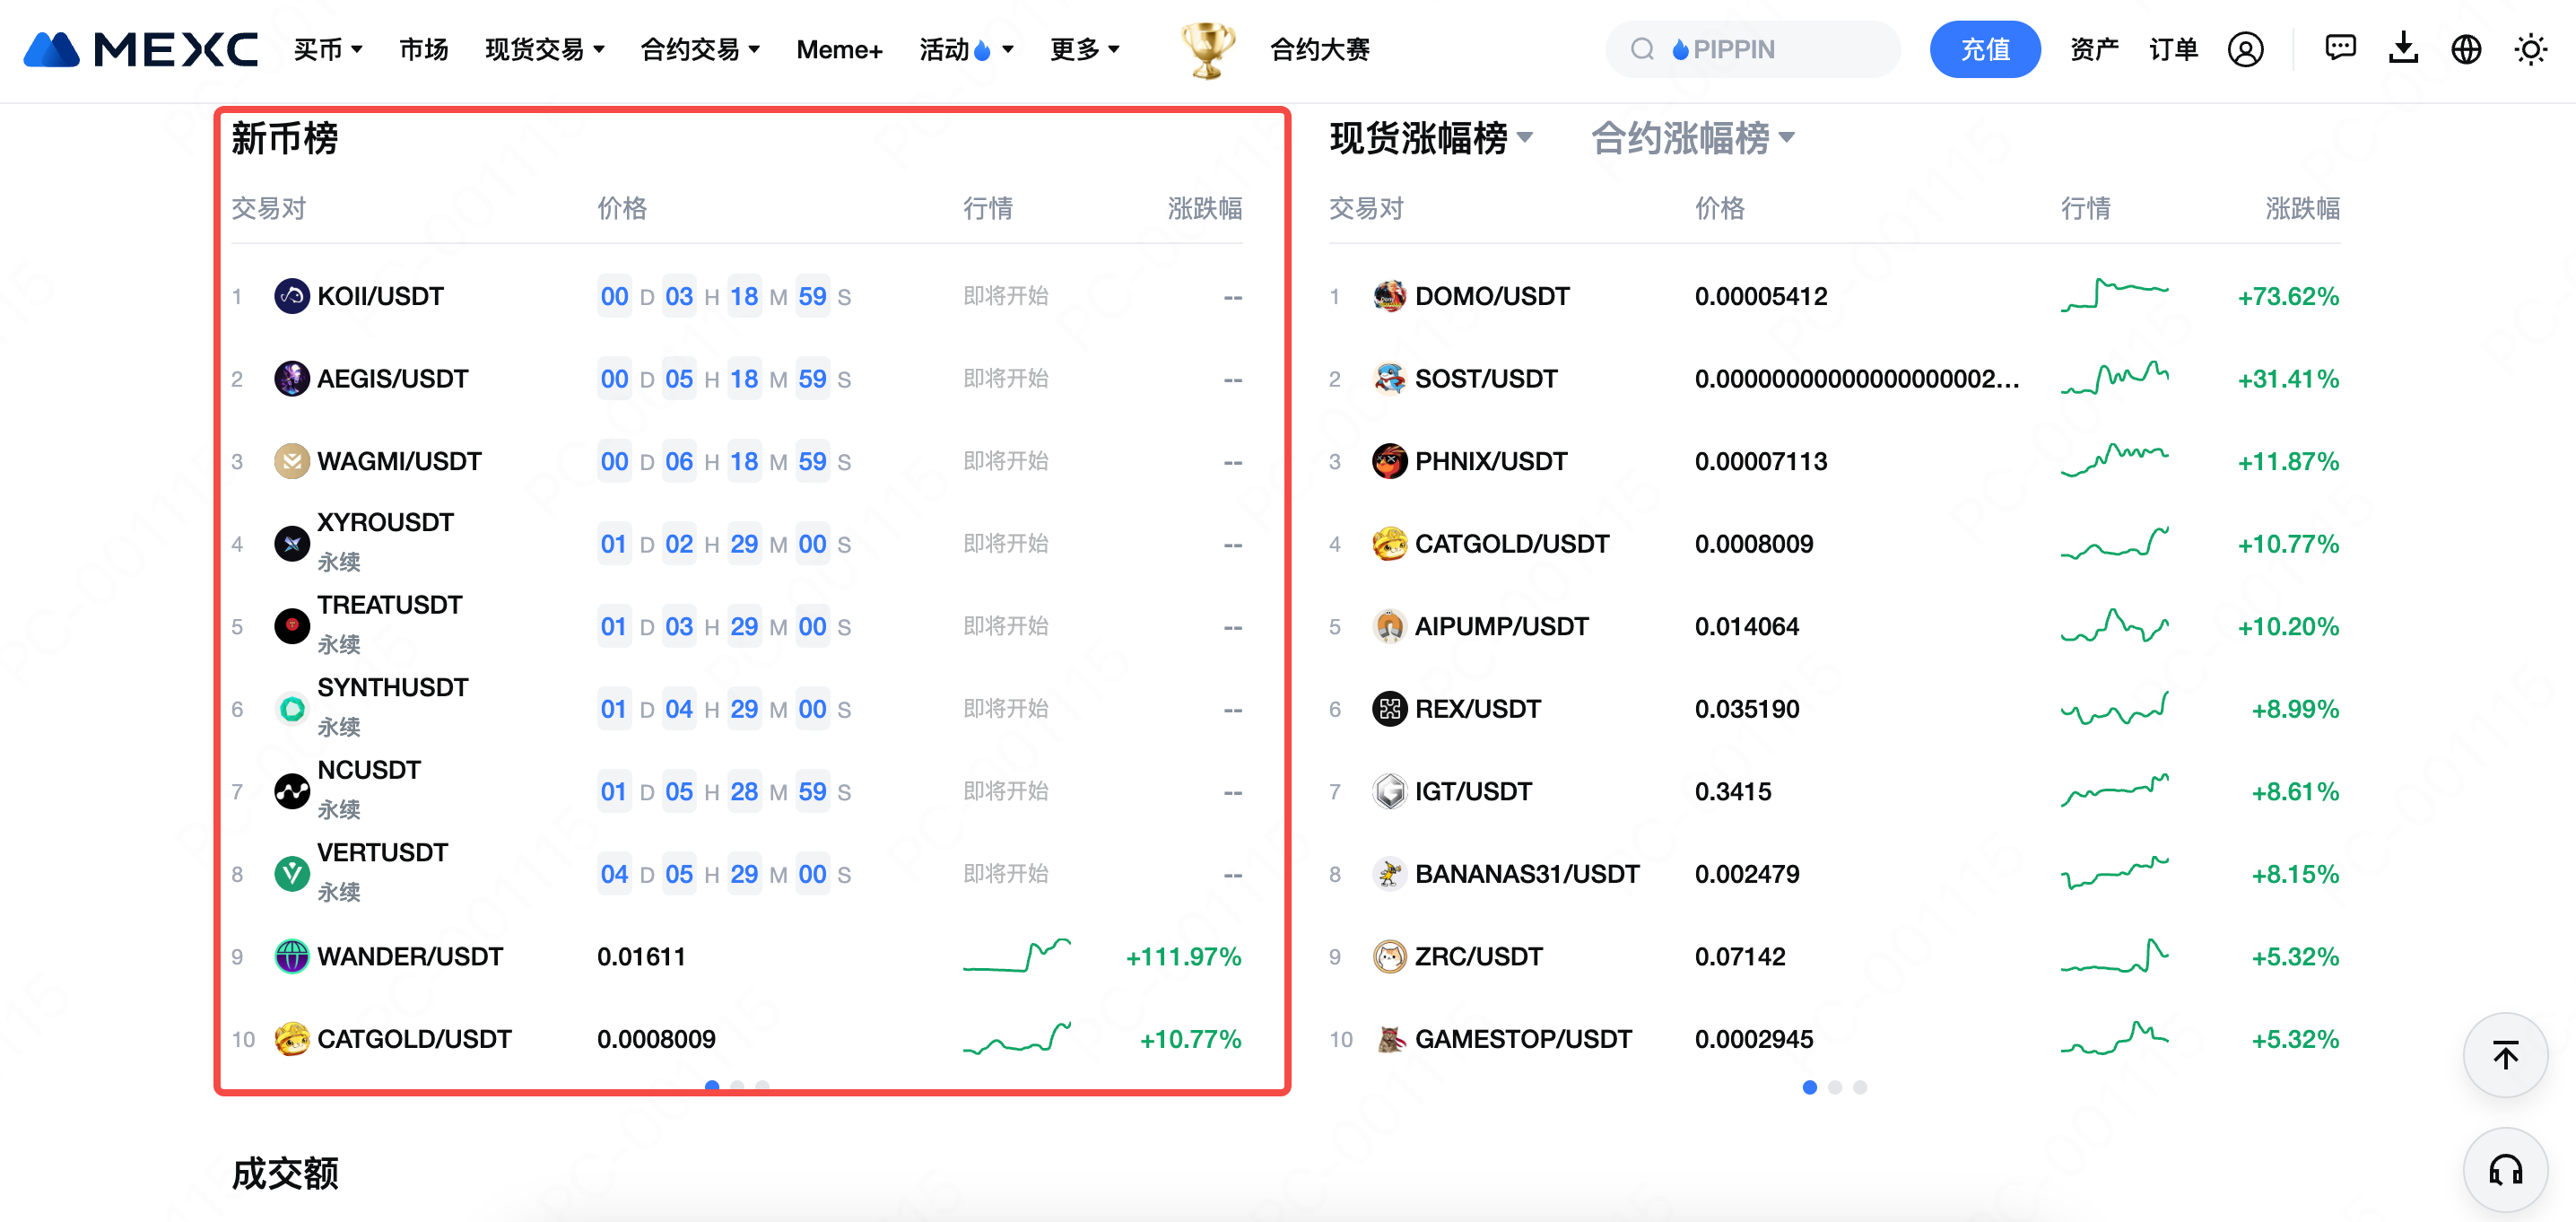The height and width of the screenshot is (1222, 2576).
Task: Click the SOST coin icon
Action: (1389, 379)
